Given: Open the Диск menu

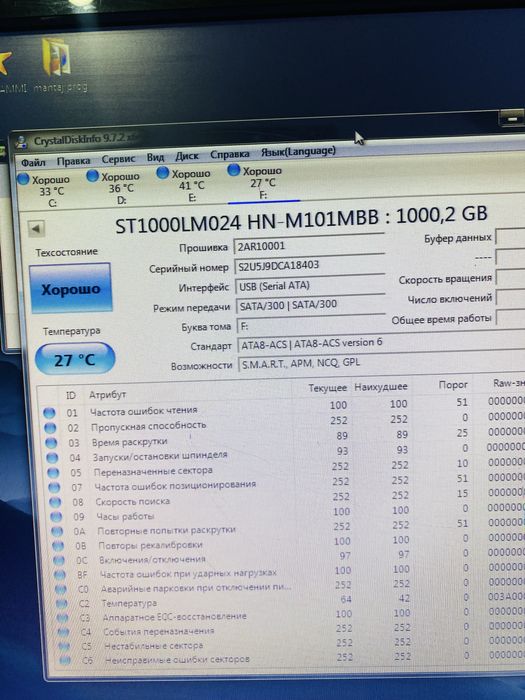Looking at the screenshot, I should click(187, 156).
